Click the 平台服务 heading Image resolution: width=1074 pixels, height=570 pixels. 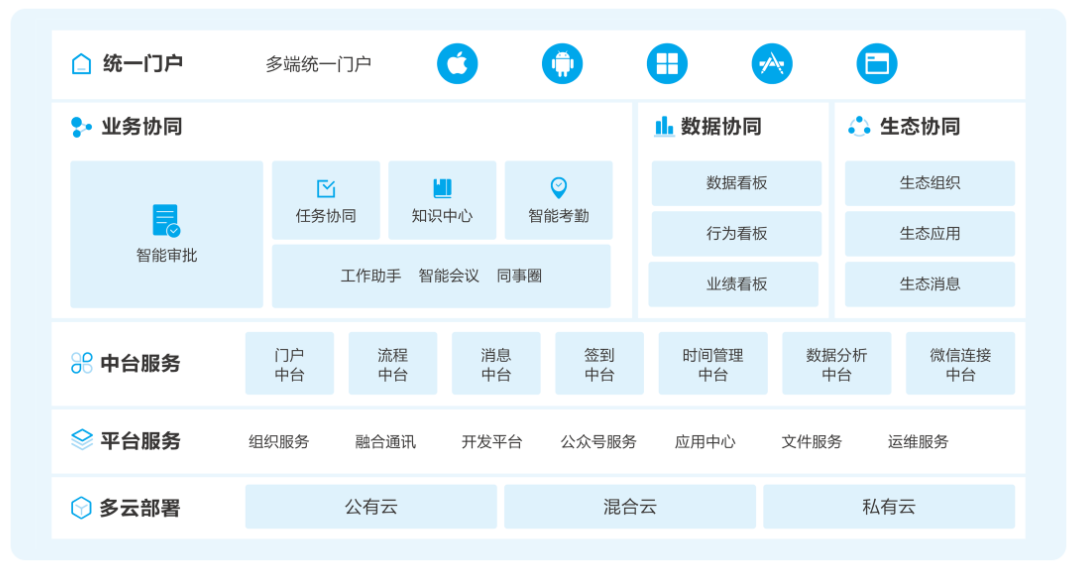tap(140, 441)
